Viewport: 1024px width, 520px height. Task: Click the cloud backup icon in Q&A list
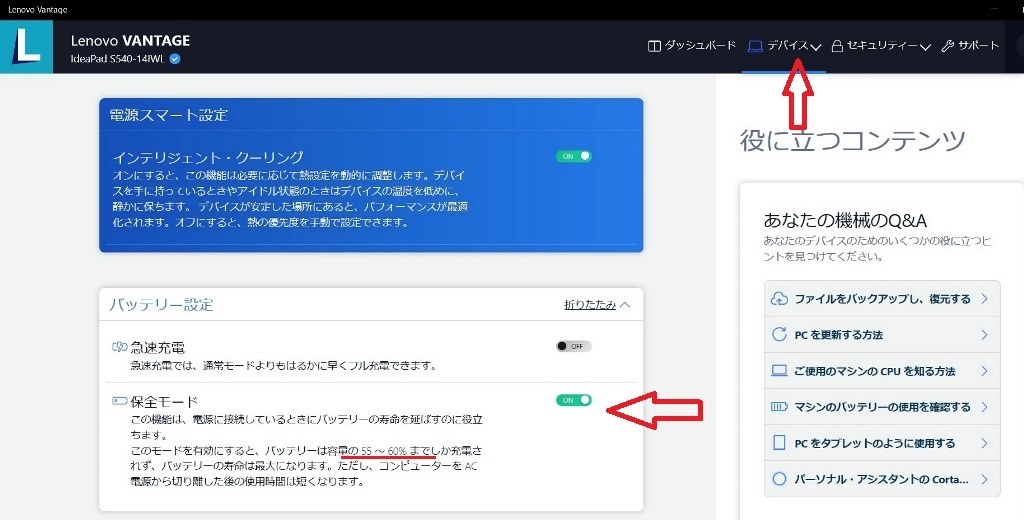779,299
